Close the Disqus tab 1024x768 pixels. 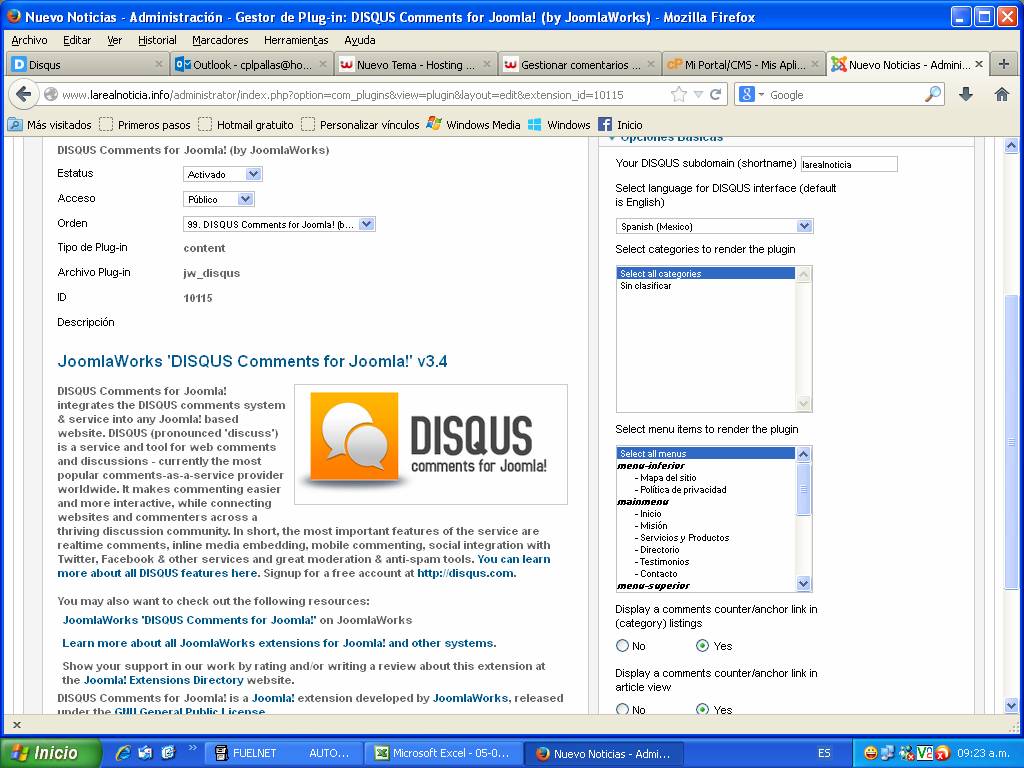(159, 64)
